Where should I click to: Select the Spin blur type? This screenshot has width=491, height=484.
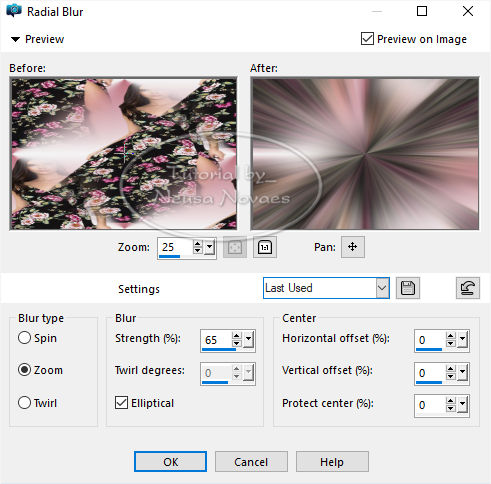24,338
